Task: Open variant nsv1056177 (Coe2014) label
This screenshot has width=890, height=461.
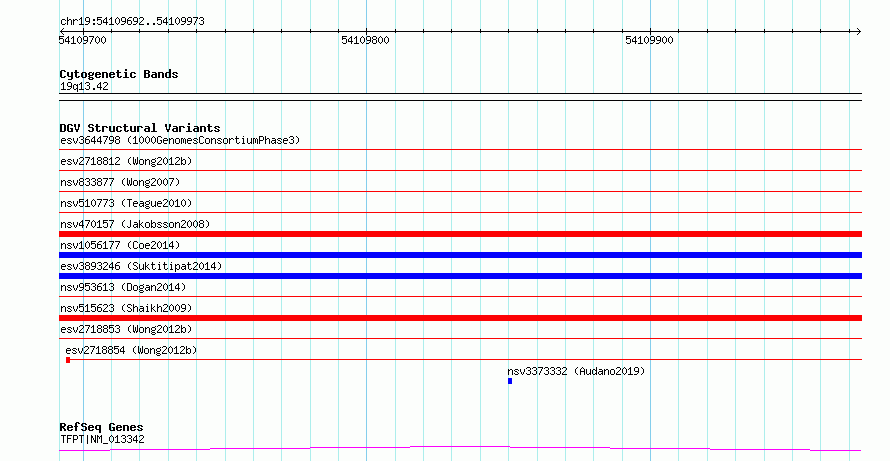Action: click(x=120, y=245)
